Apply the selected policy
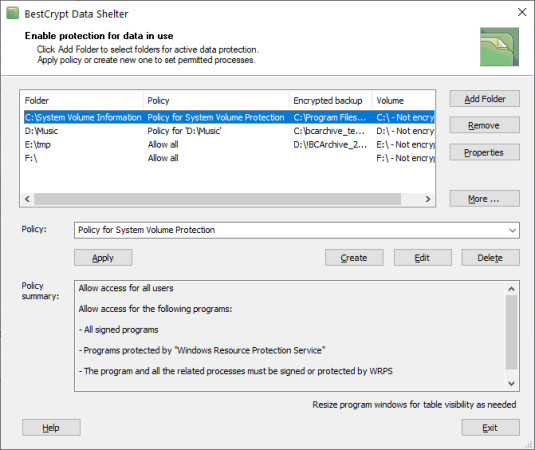 tap(103, 258)
